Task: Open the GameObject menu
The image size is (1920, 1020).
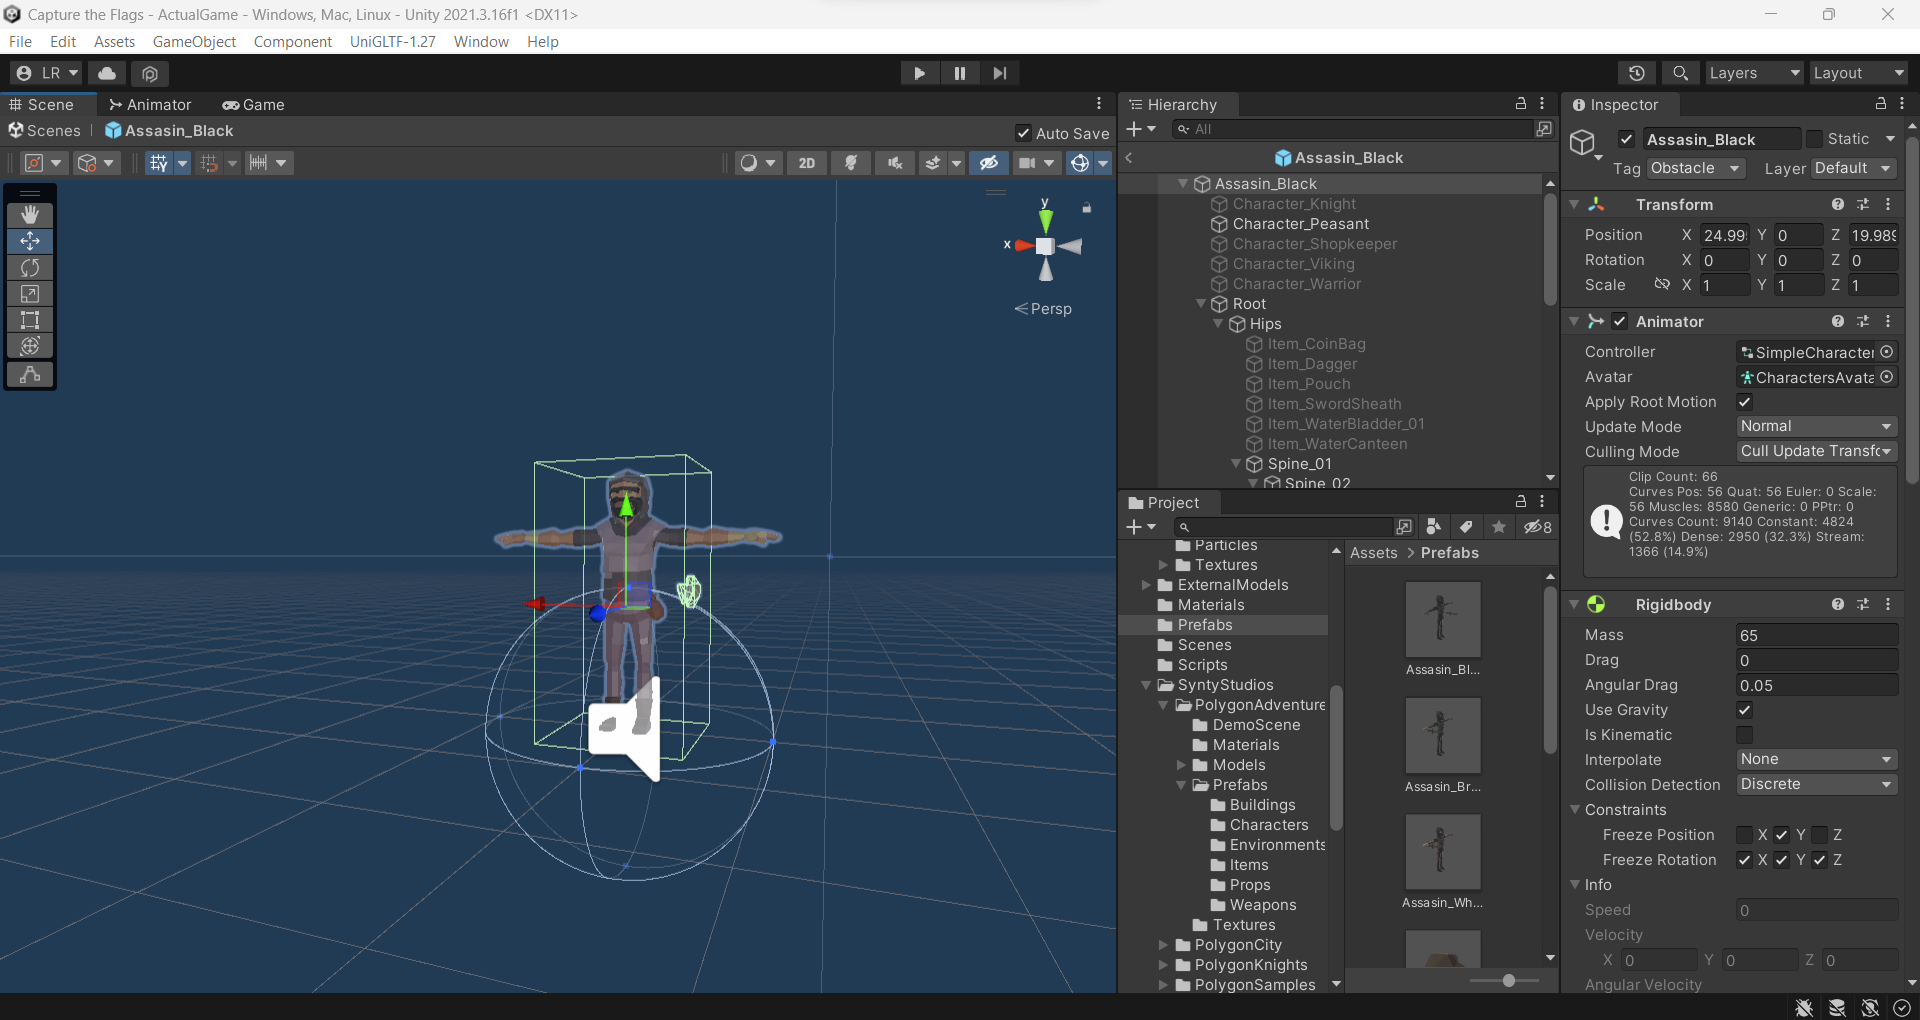Action: coord(195,41)
